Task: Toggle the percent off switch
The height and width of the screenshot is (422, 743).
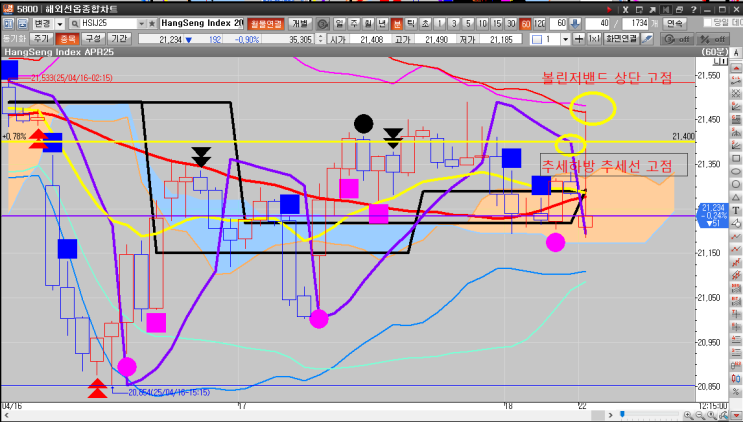Action: [713, 39]
